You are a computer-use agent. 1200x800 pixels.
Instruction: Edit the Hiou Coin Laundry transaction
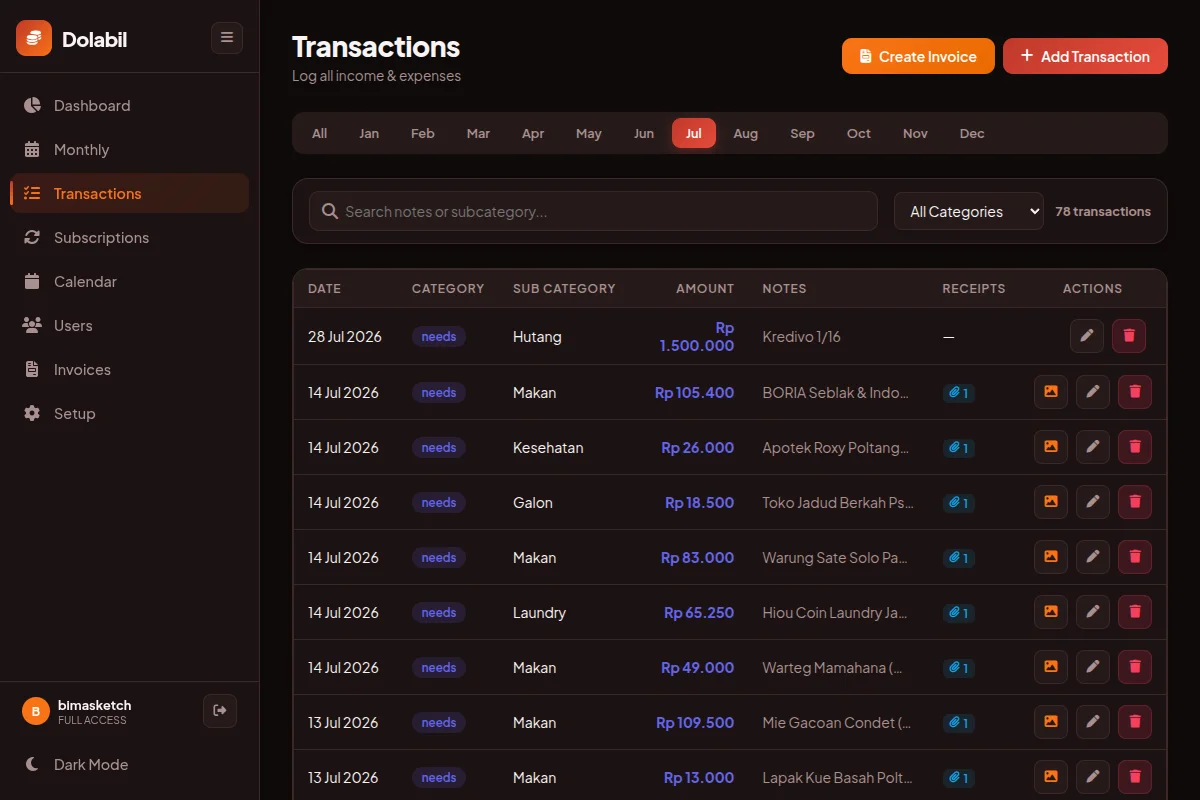click(x=1093, y=612)
